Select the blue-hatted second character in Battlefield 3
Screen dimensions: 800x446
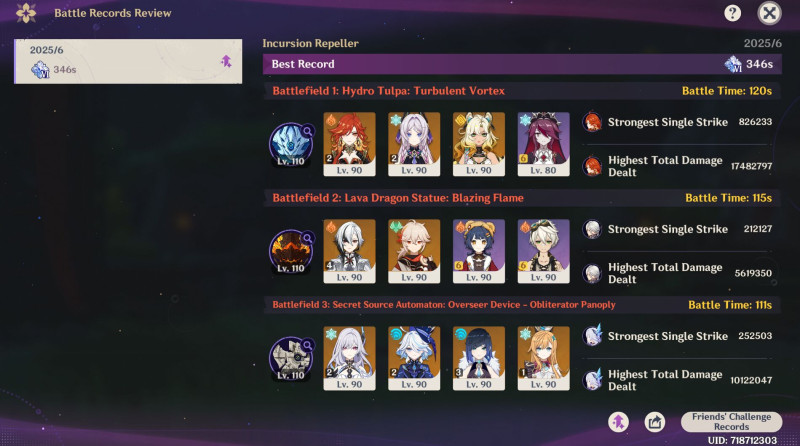414,359
